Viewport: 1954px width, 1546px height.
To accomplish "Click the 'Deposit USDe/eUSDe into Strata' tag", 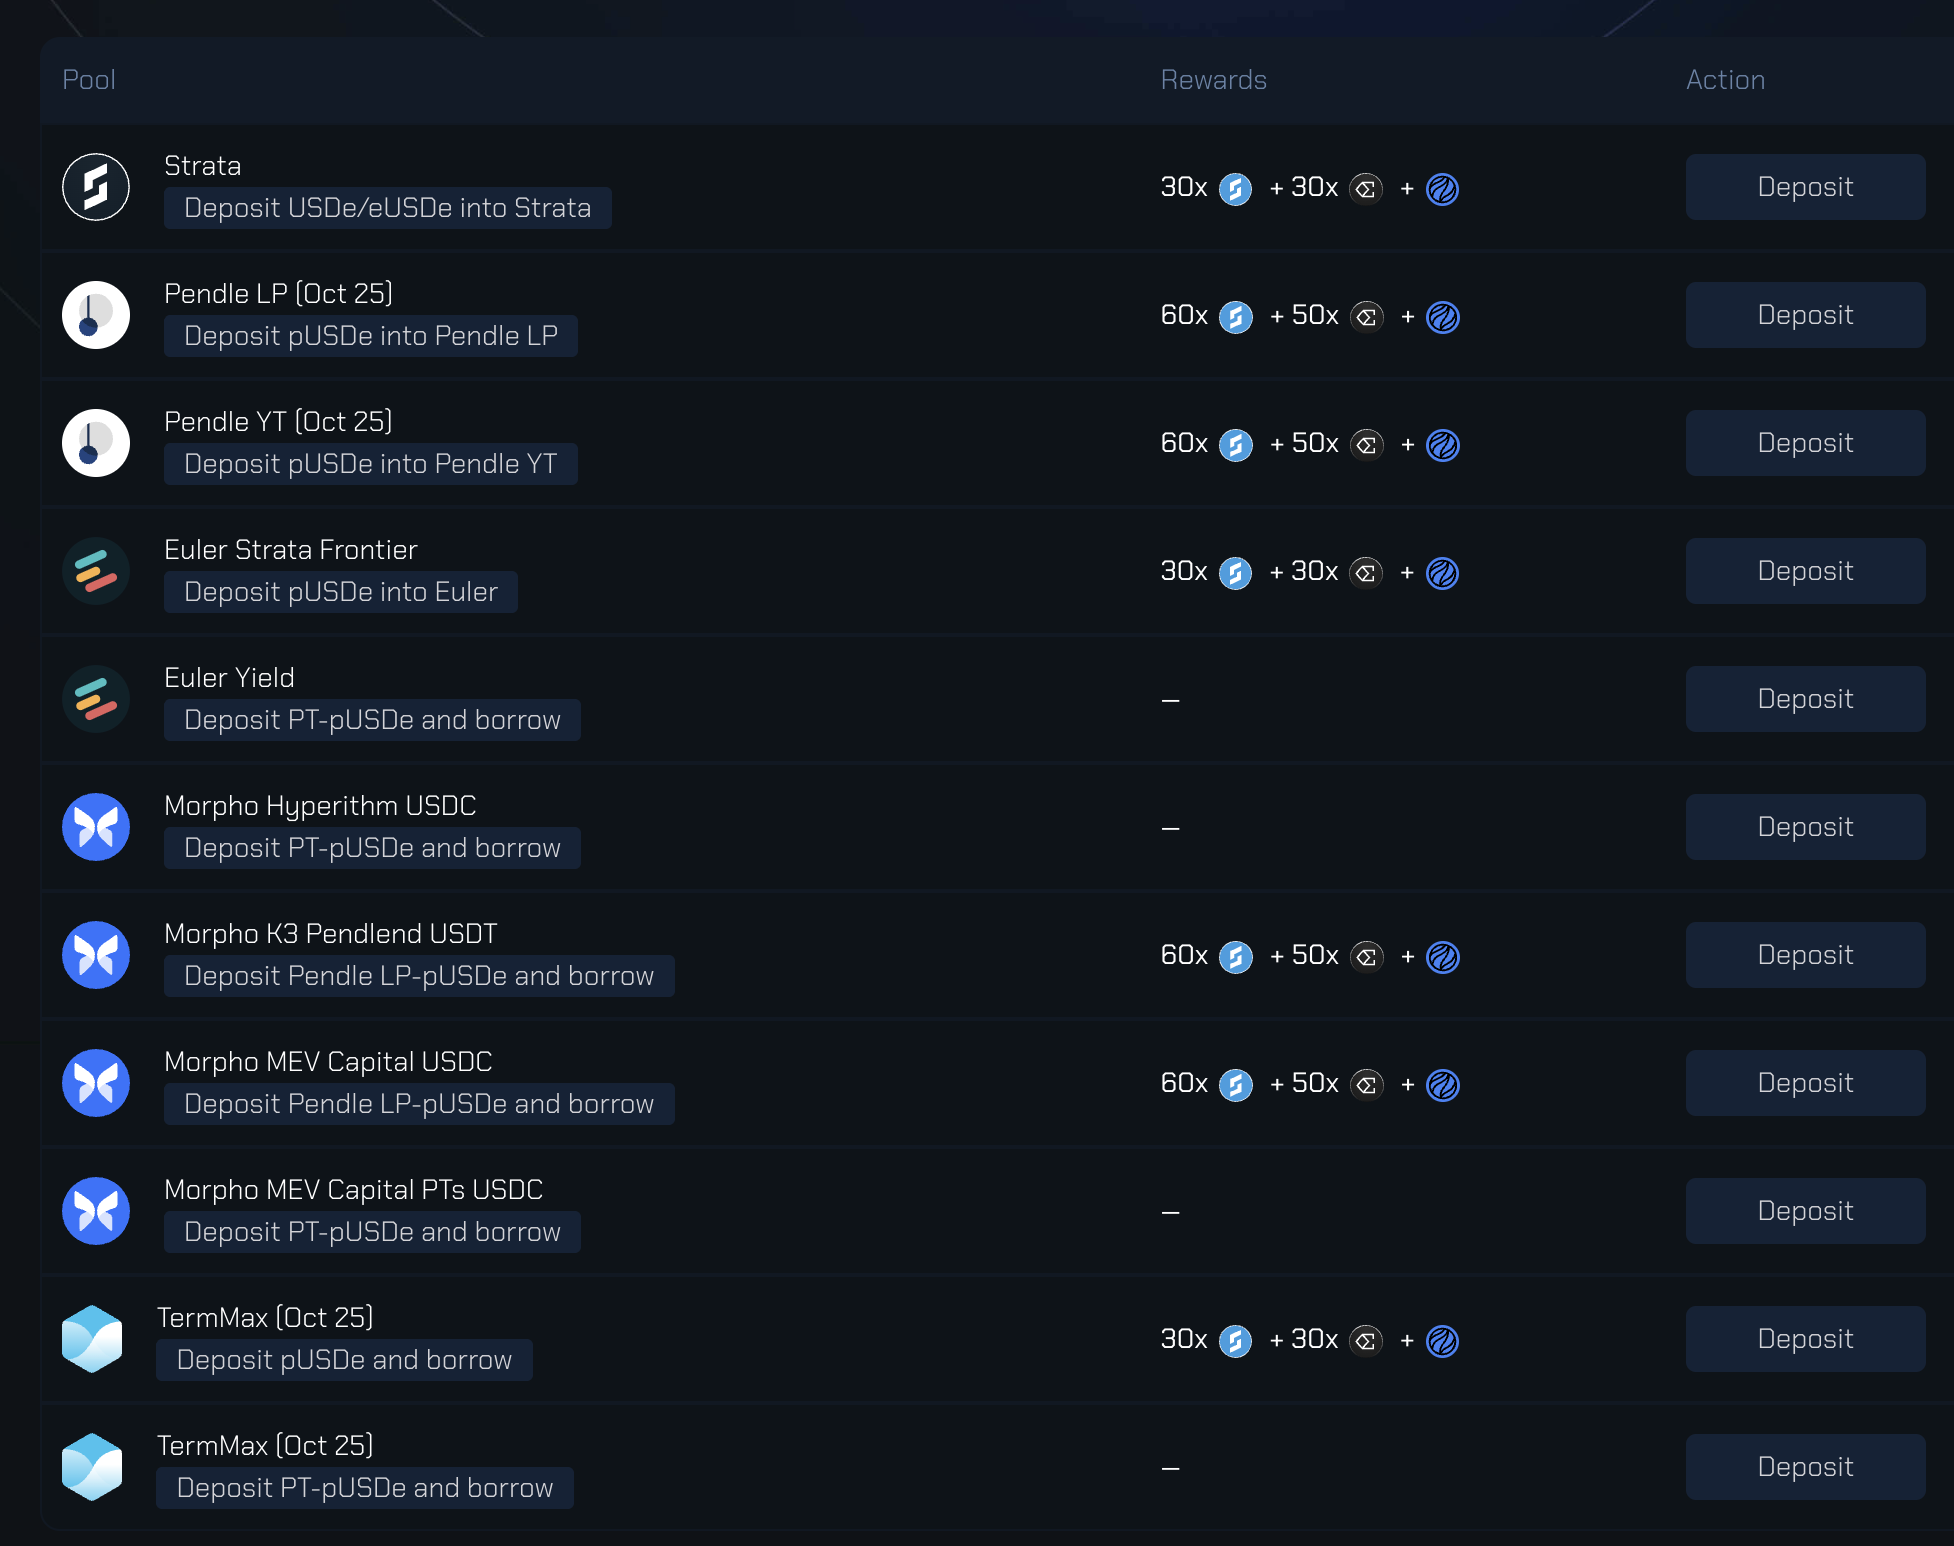I will pyautogui.click(x=387, y=208).
